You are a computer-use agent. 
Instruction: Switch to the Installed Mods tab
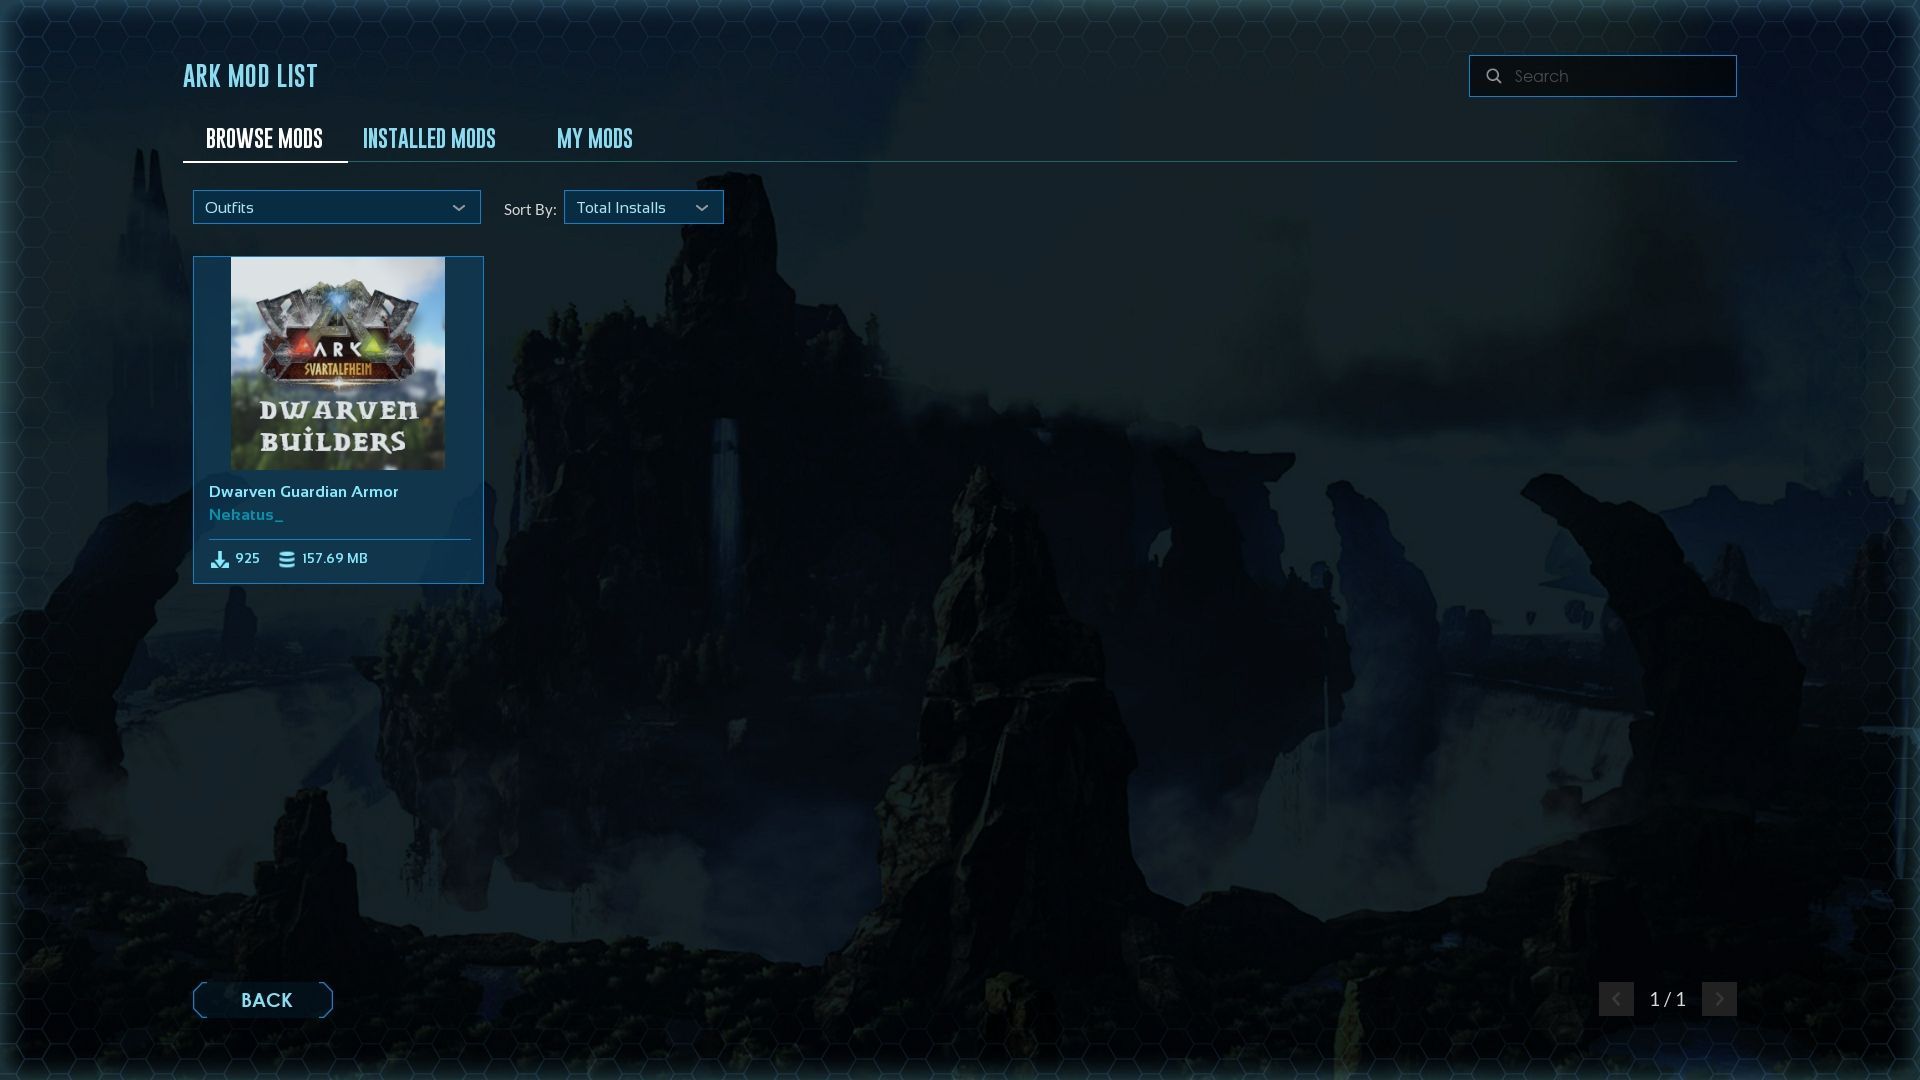click(x=429, y=139)
